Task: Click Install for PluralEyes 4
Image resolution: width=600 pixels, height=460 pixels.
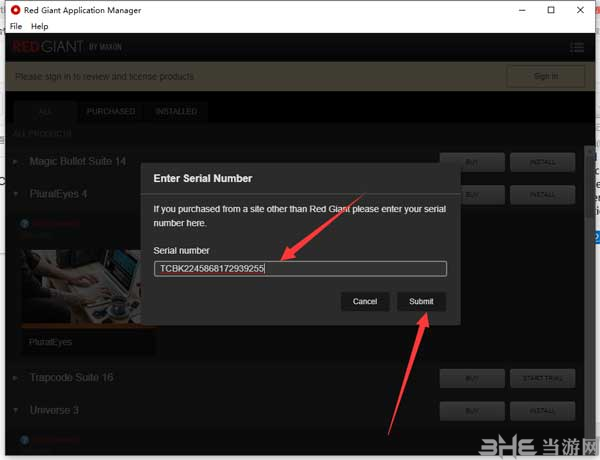Action: click(543, 195)
